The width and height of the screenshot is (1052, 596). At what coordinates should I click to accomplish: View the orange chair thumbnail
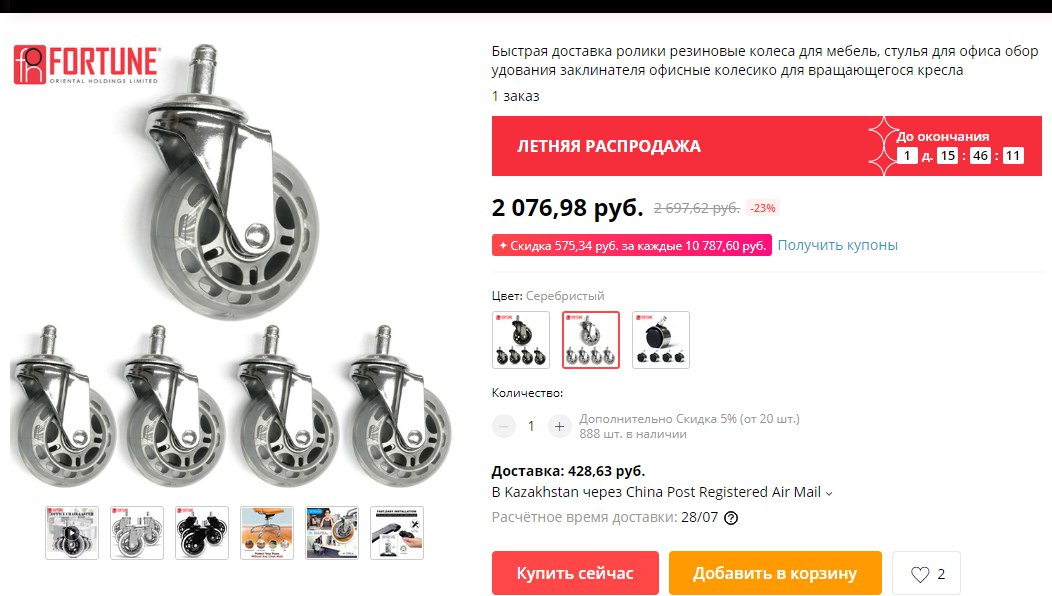pos(267,533)
